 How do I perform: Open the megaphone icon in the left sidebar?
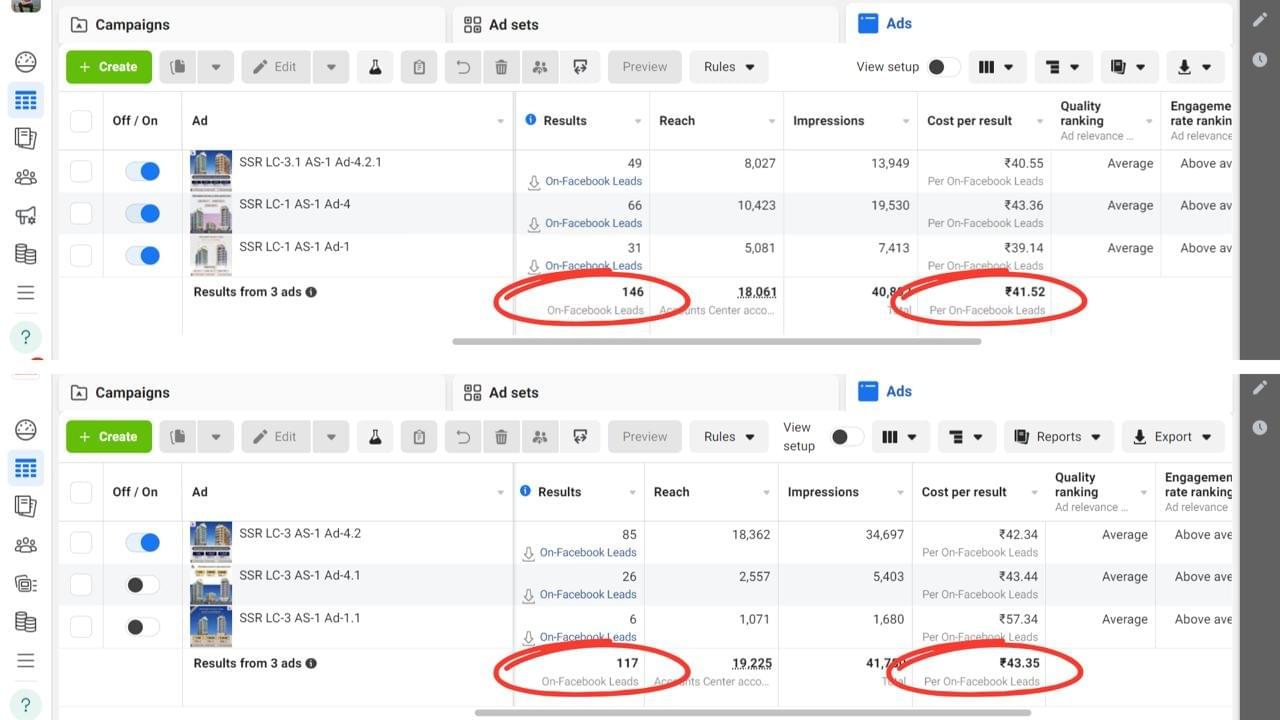tap(26, 216)
